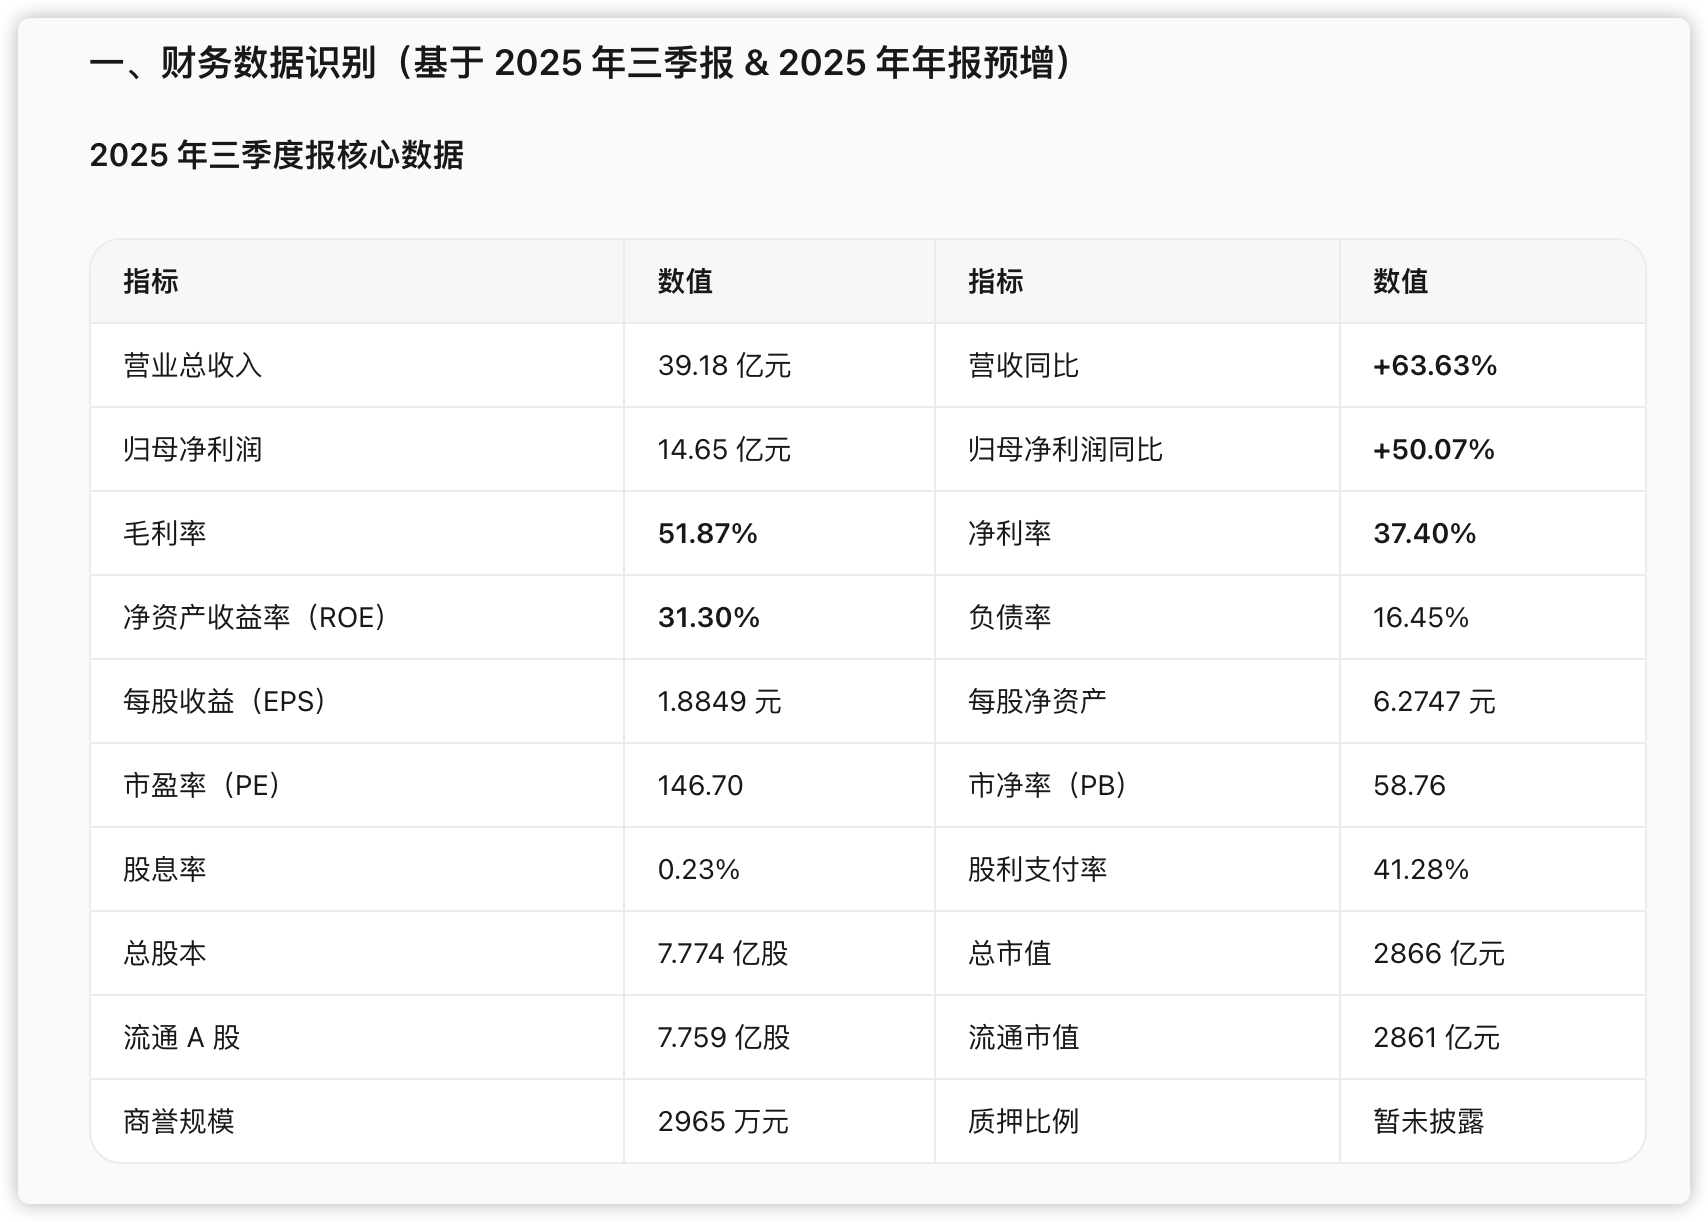Select the value 14.65 亿元
1708x1222 pixels.
pos(724,449)
